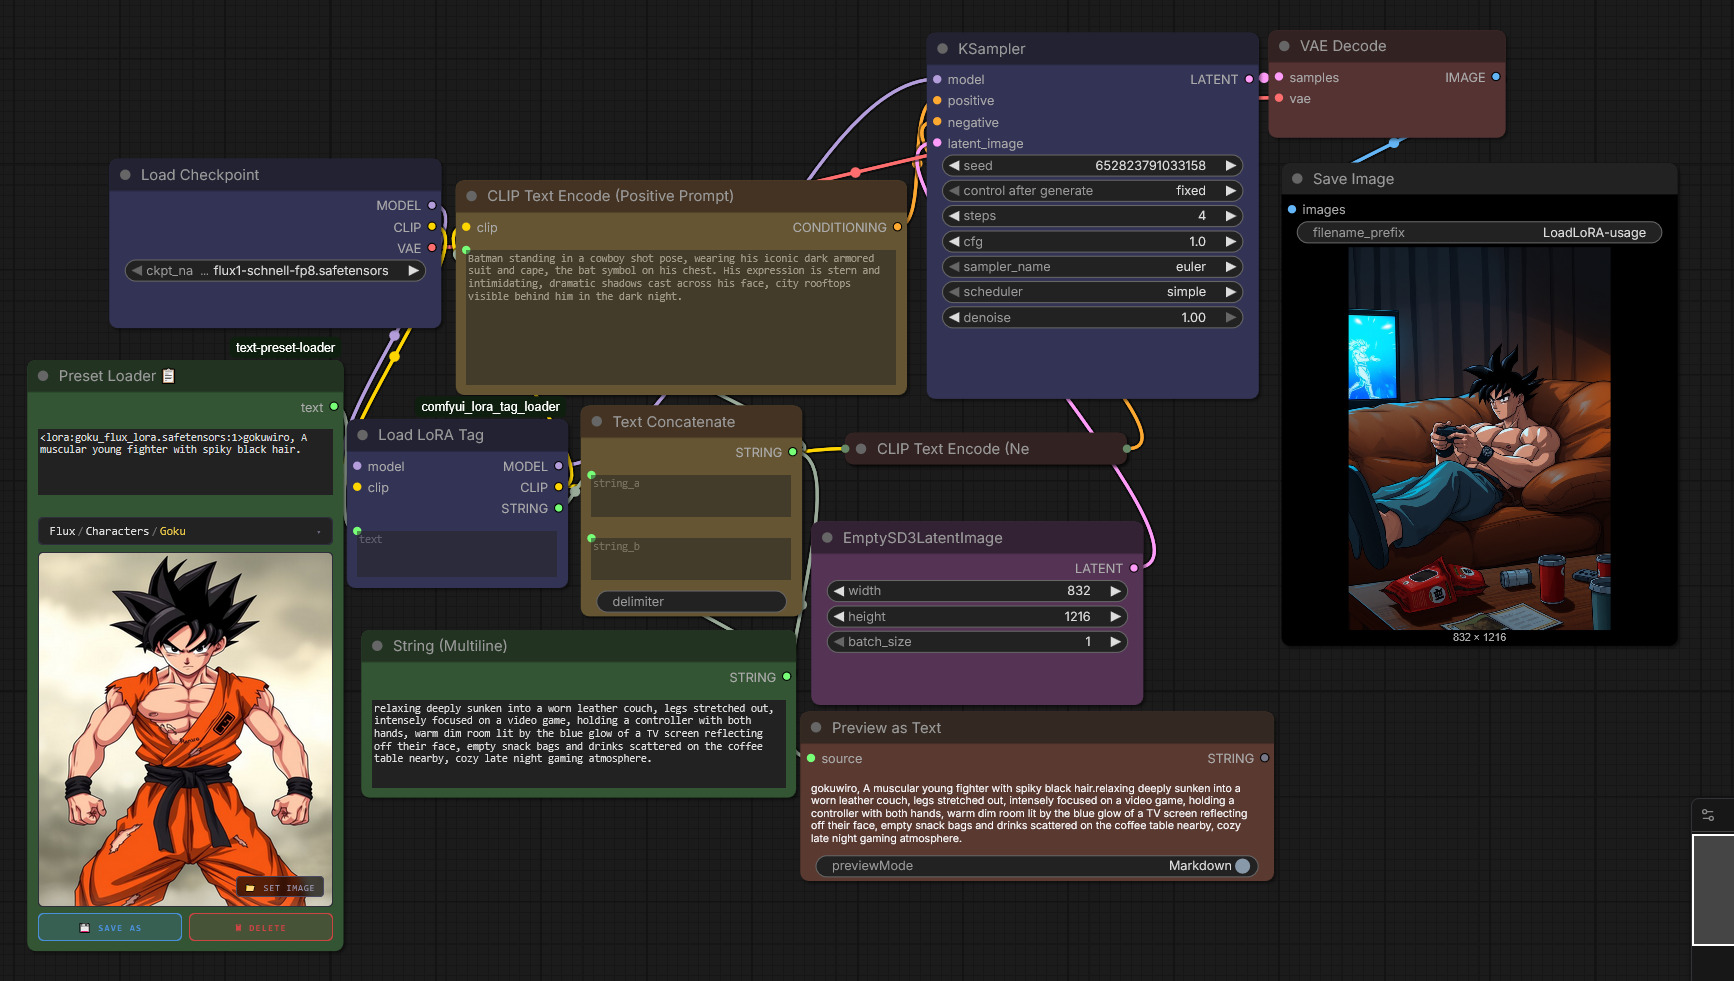Click the MODEL output port on Load Checkpoint

click(x=432, y=206)
